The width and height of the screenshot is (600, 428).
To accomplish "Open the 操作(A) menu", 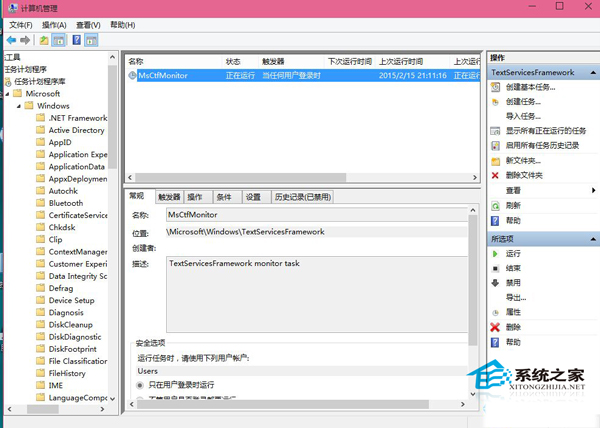I will pyautogui.click(x=54, y=25).
